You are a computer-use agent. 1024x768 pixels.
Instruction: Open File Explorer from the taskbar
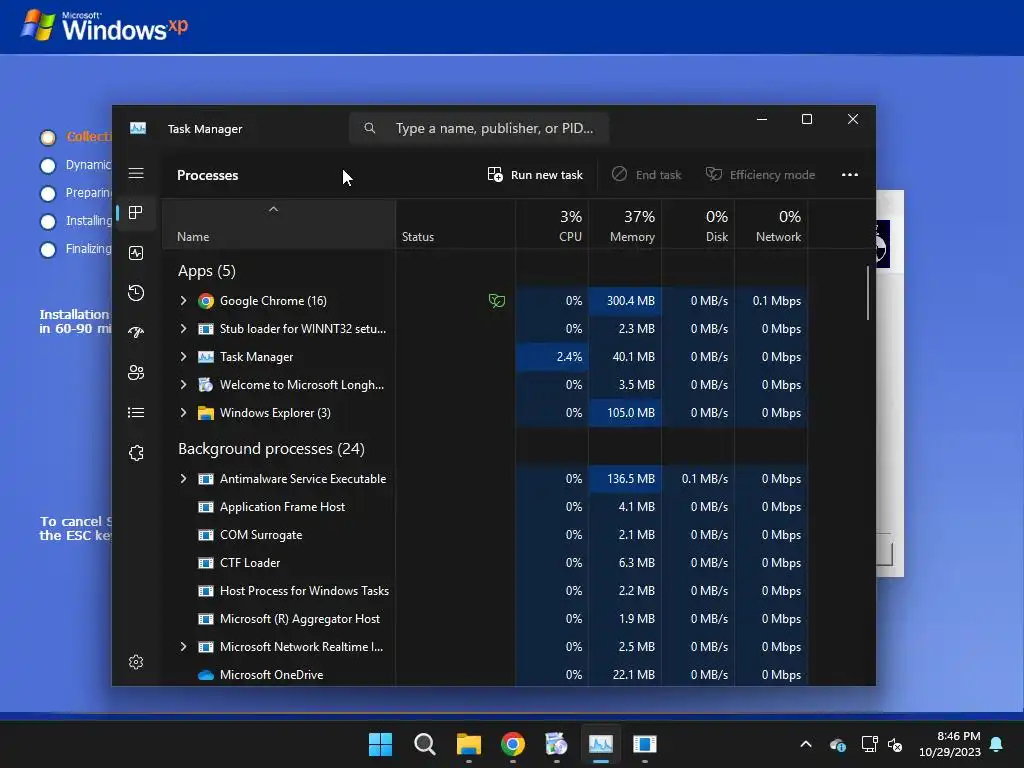[x=469, y=744]
